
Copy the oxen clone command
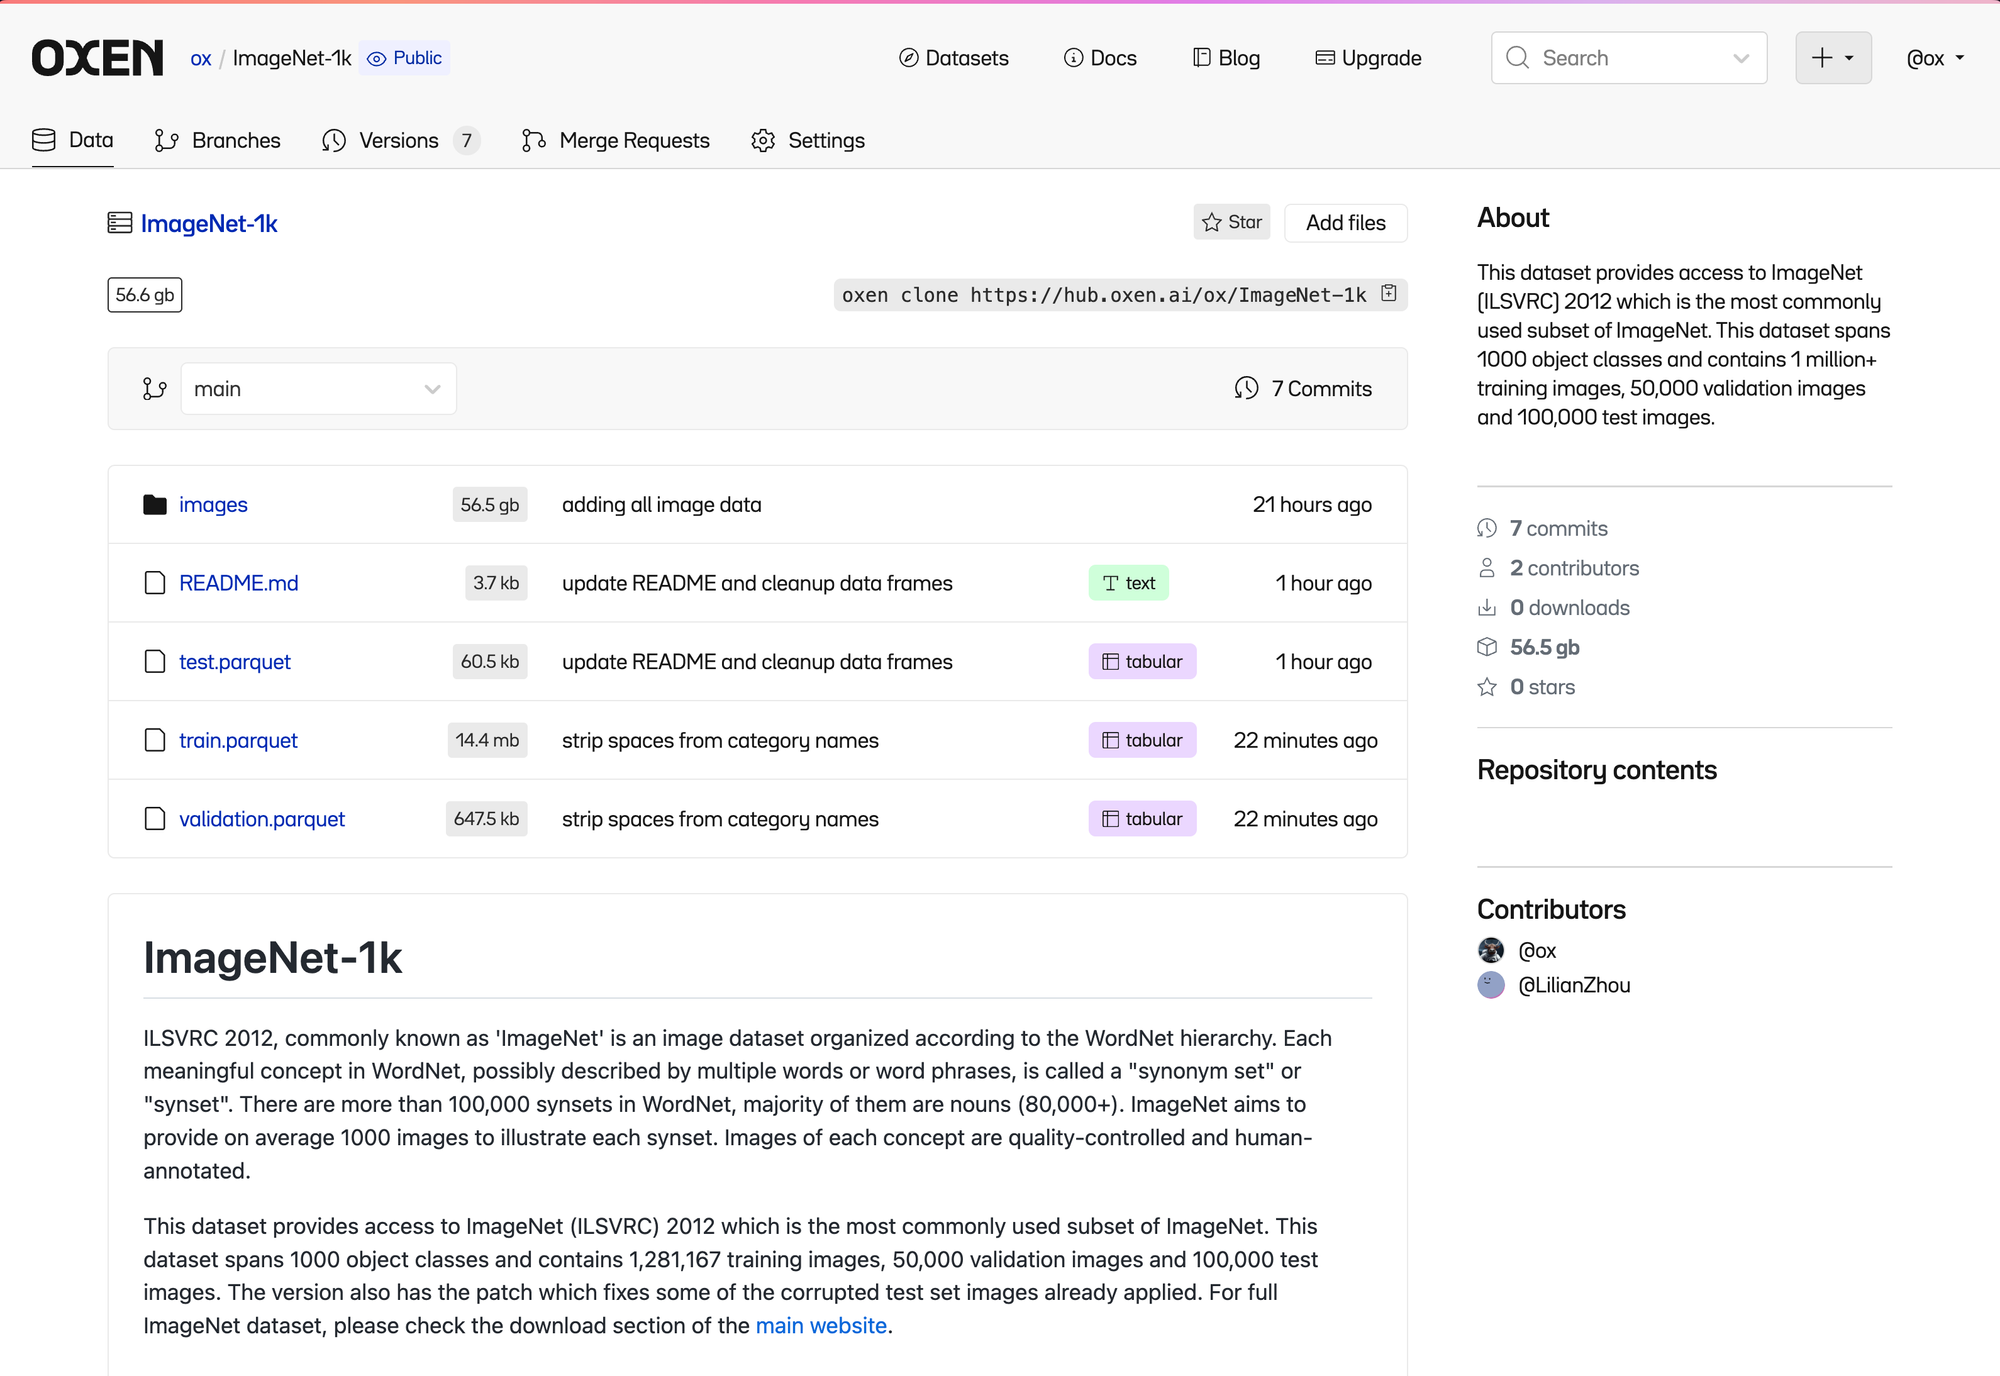(x=1388, y=293)
